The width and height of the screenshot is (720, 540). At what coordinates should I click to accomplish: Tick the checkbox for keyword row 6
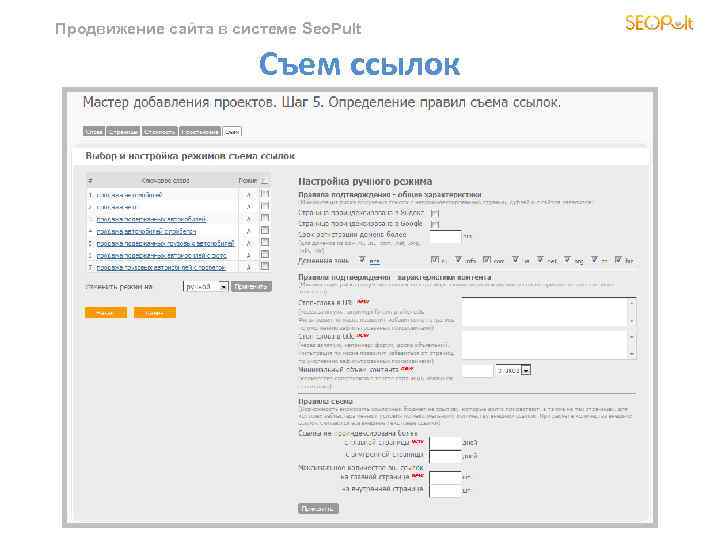(x=265, y=254)
